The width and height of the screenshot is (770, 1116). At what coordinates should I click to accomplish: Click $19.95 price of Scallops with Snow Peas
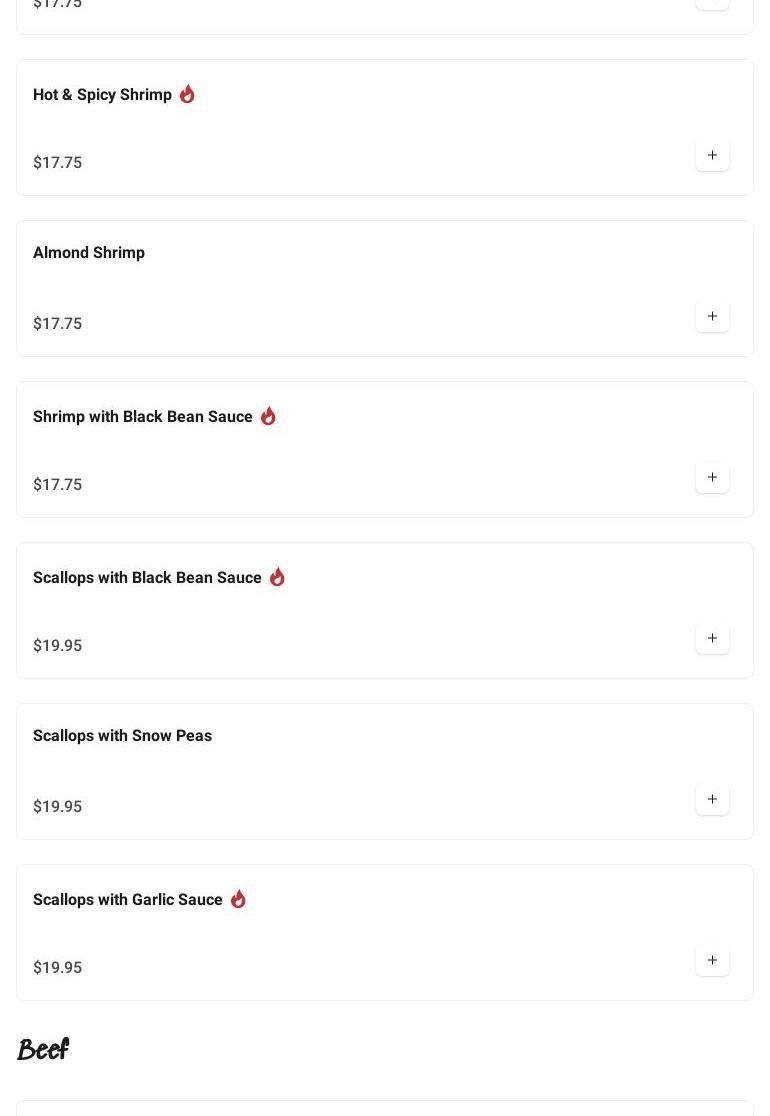click(x=57, y=807)
